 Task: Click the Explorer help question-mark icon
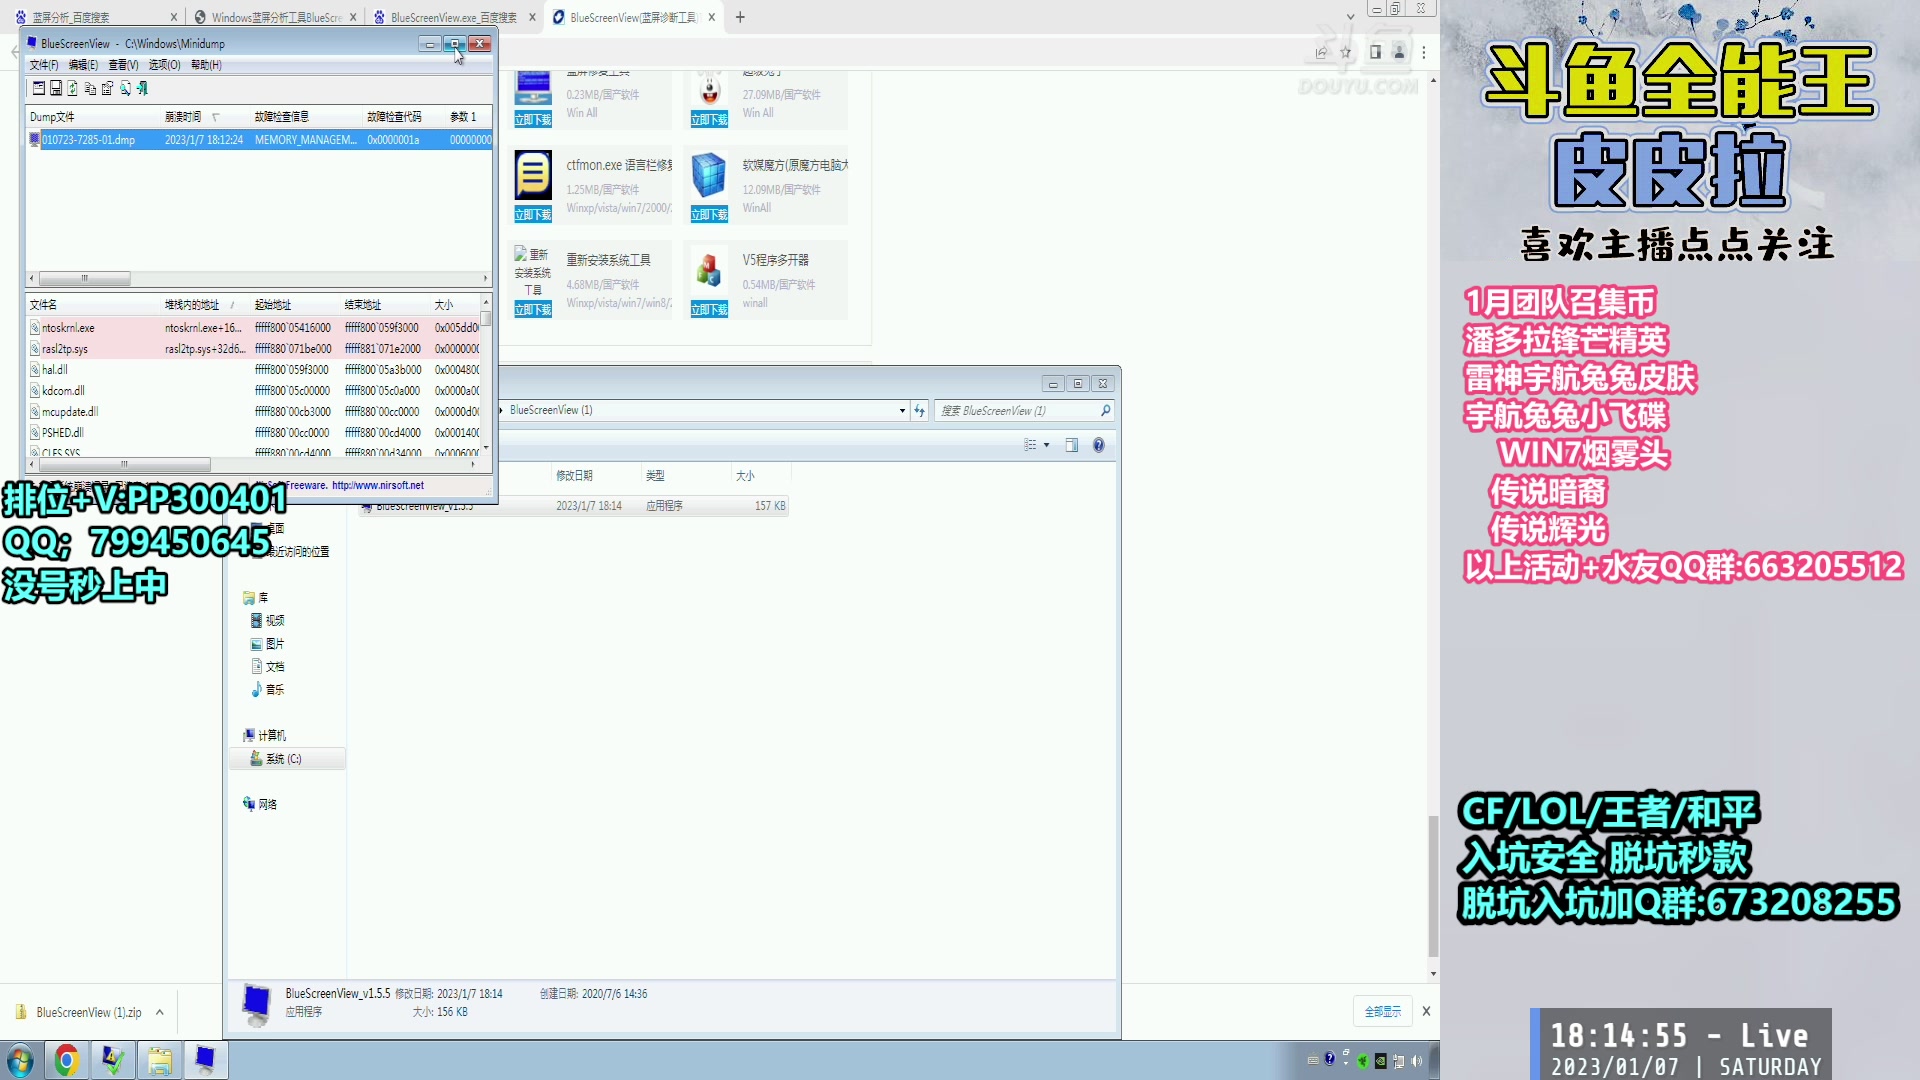[1098, 445]
